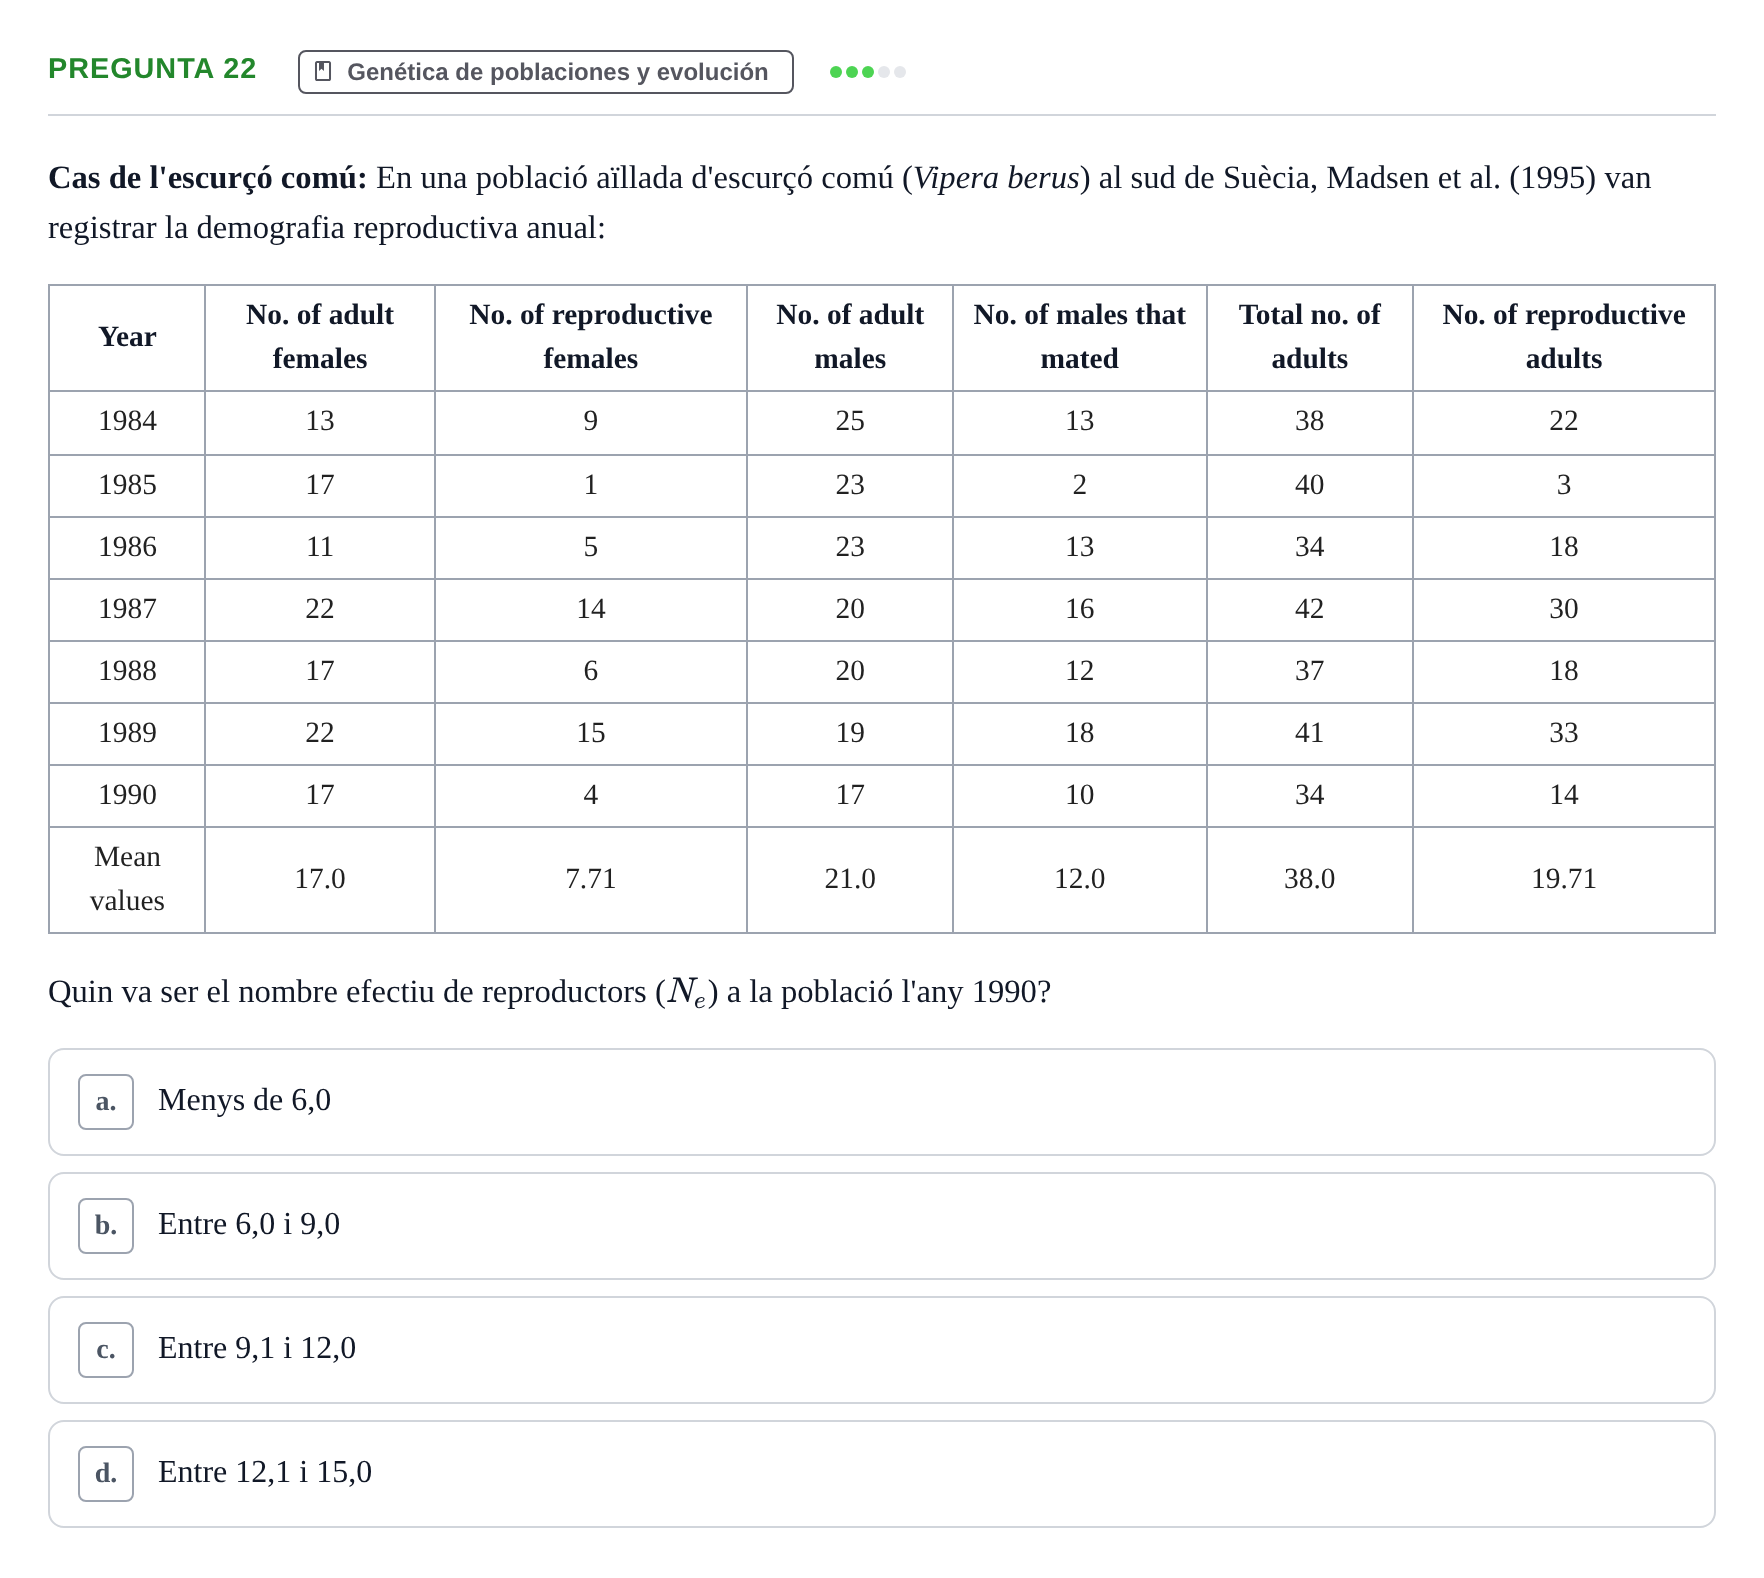Click the 1985 year cell
The height and width of the screenshot is (1578, 1764).
click(x=127, y=486)
